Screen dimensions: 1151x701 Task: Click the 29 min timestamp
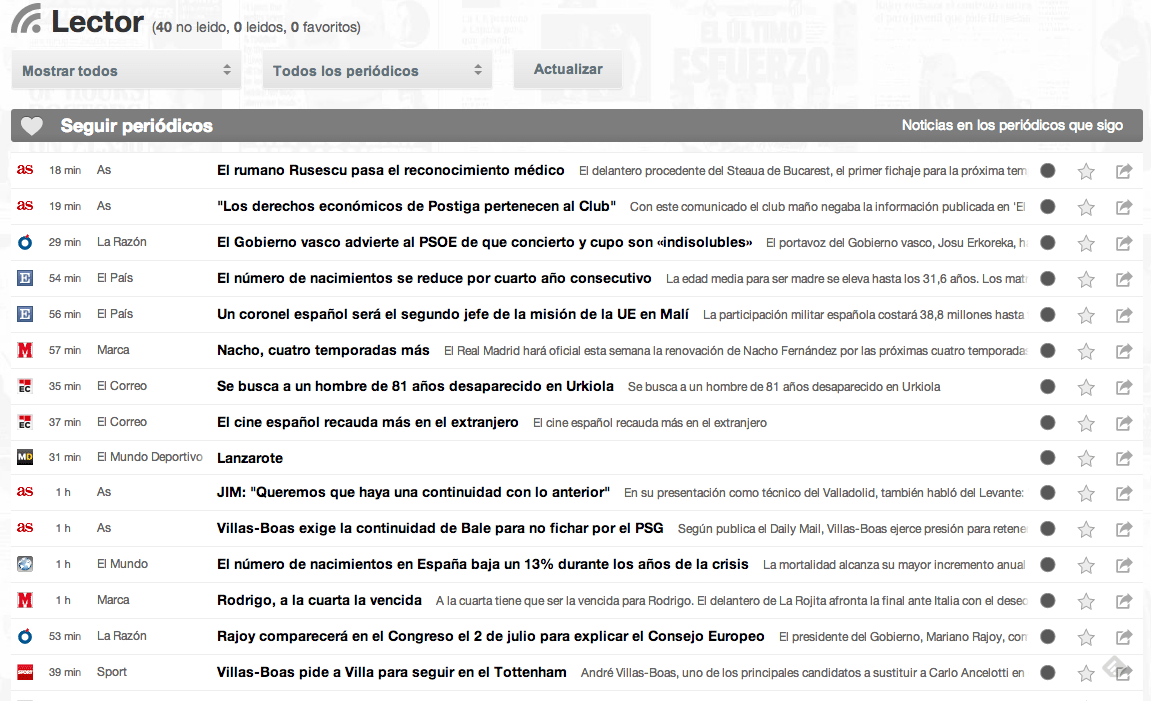pos(65,242)
